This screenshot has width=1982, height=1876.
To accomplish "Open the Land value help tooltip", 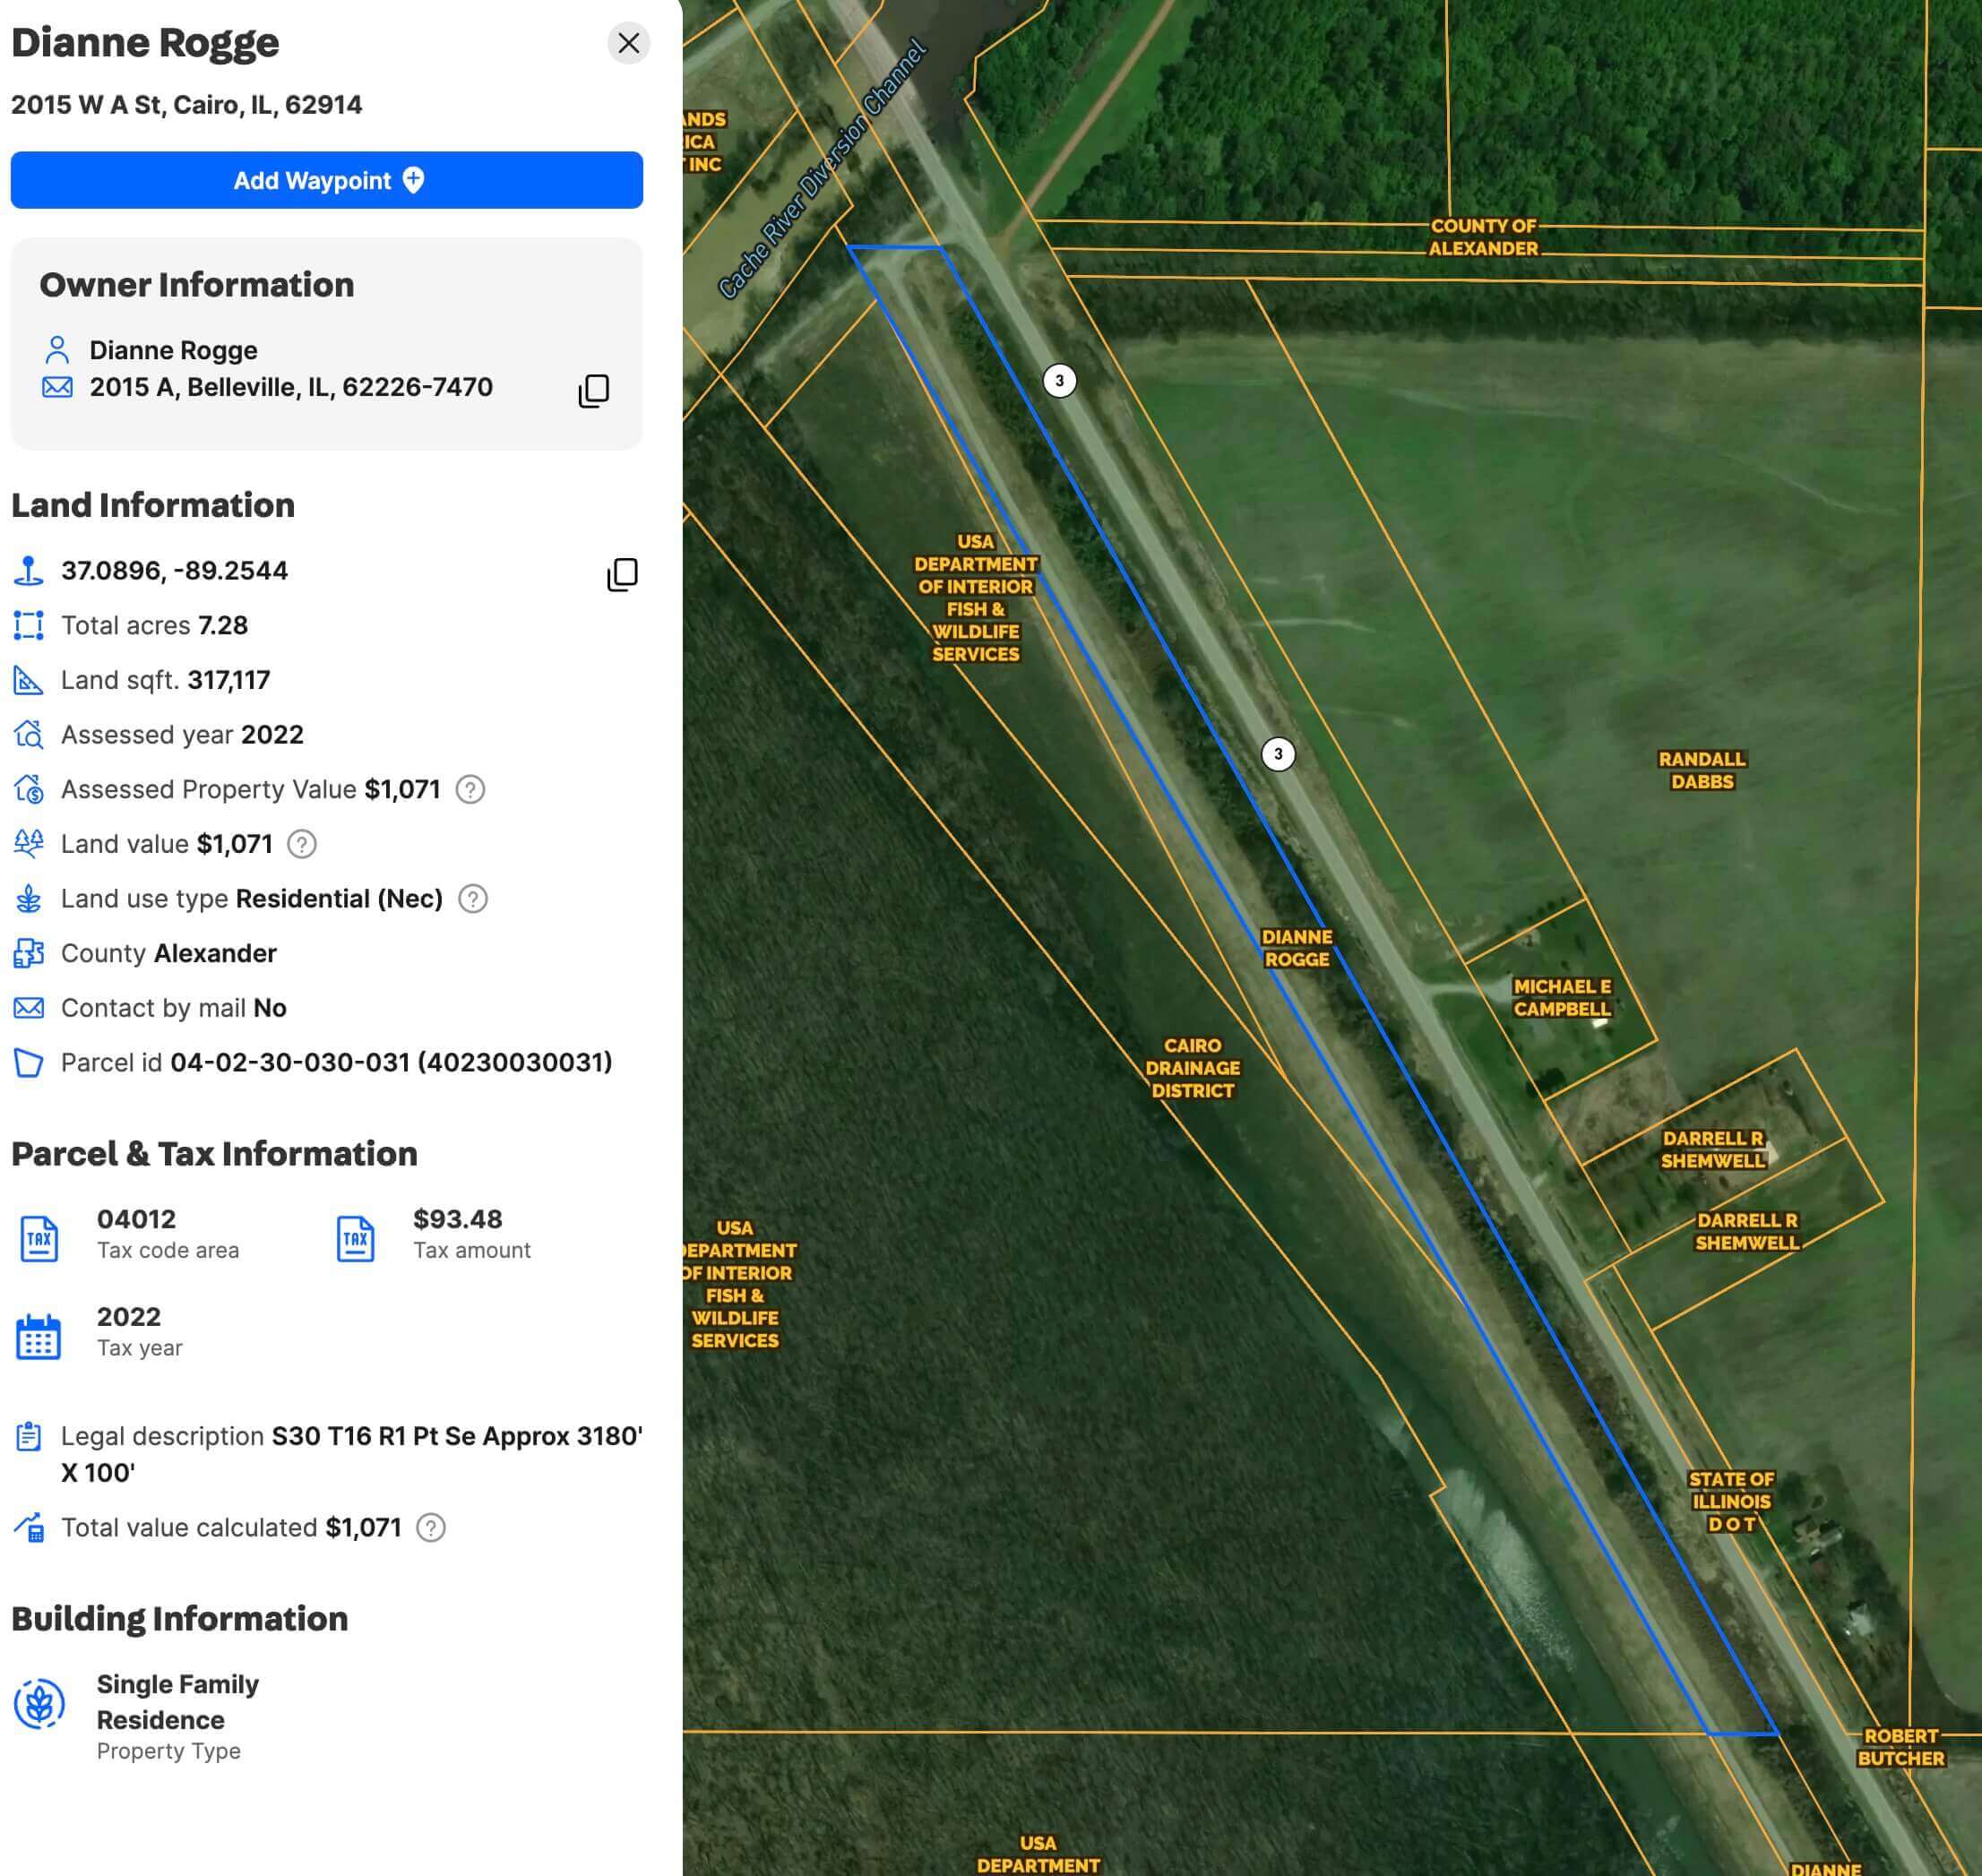I will 300,845.
